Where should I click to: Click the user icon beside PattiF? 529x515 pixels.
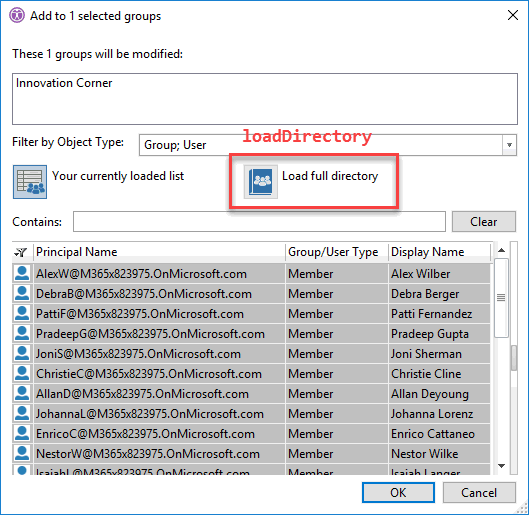(22, 313)
